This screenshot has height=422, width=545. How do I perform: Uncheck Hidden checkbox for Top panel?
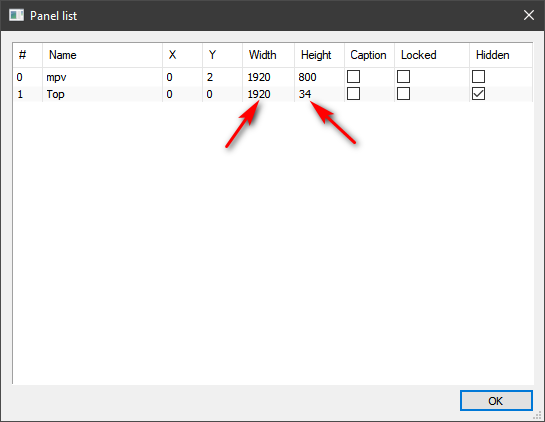tap(478, 94)
